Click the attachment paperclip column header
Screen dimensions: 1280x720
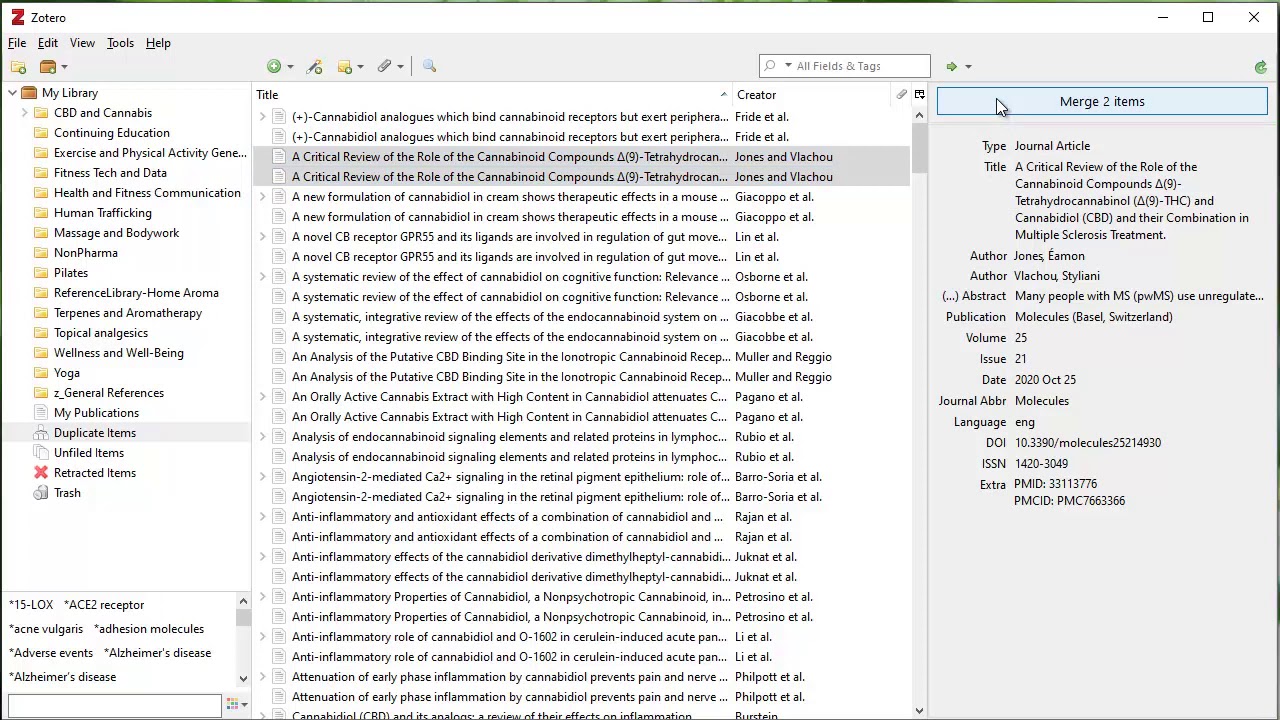(901, 95)
